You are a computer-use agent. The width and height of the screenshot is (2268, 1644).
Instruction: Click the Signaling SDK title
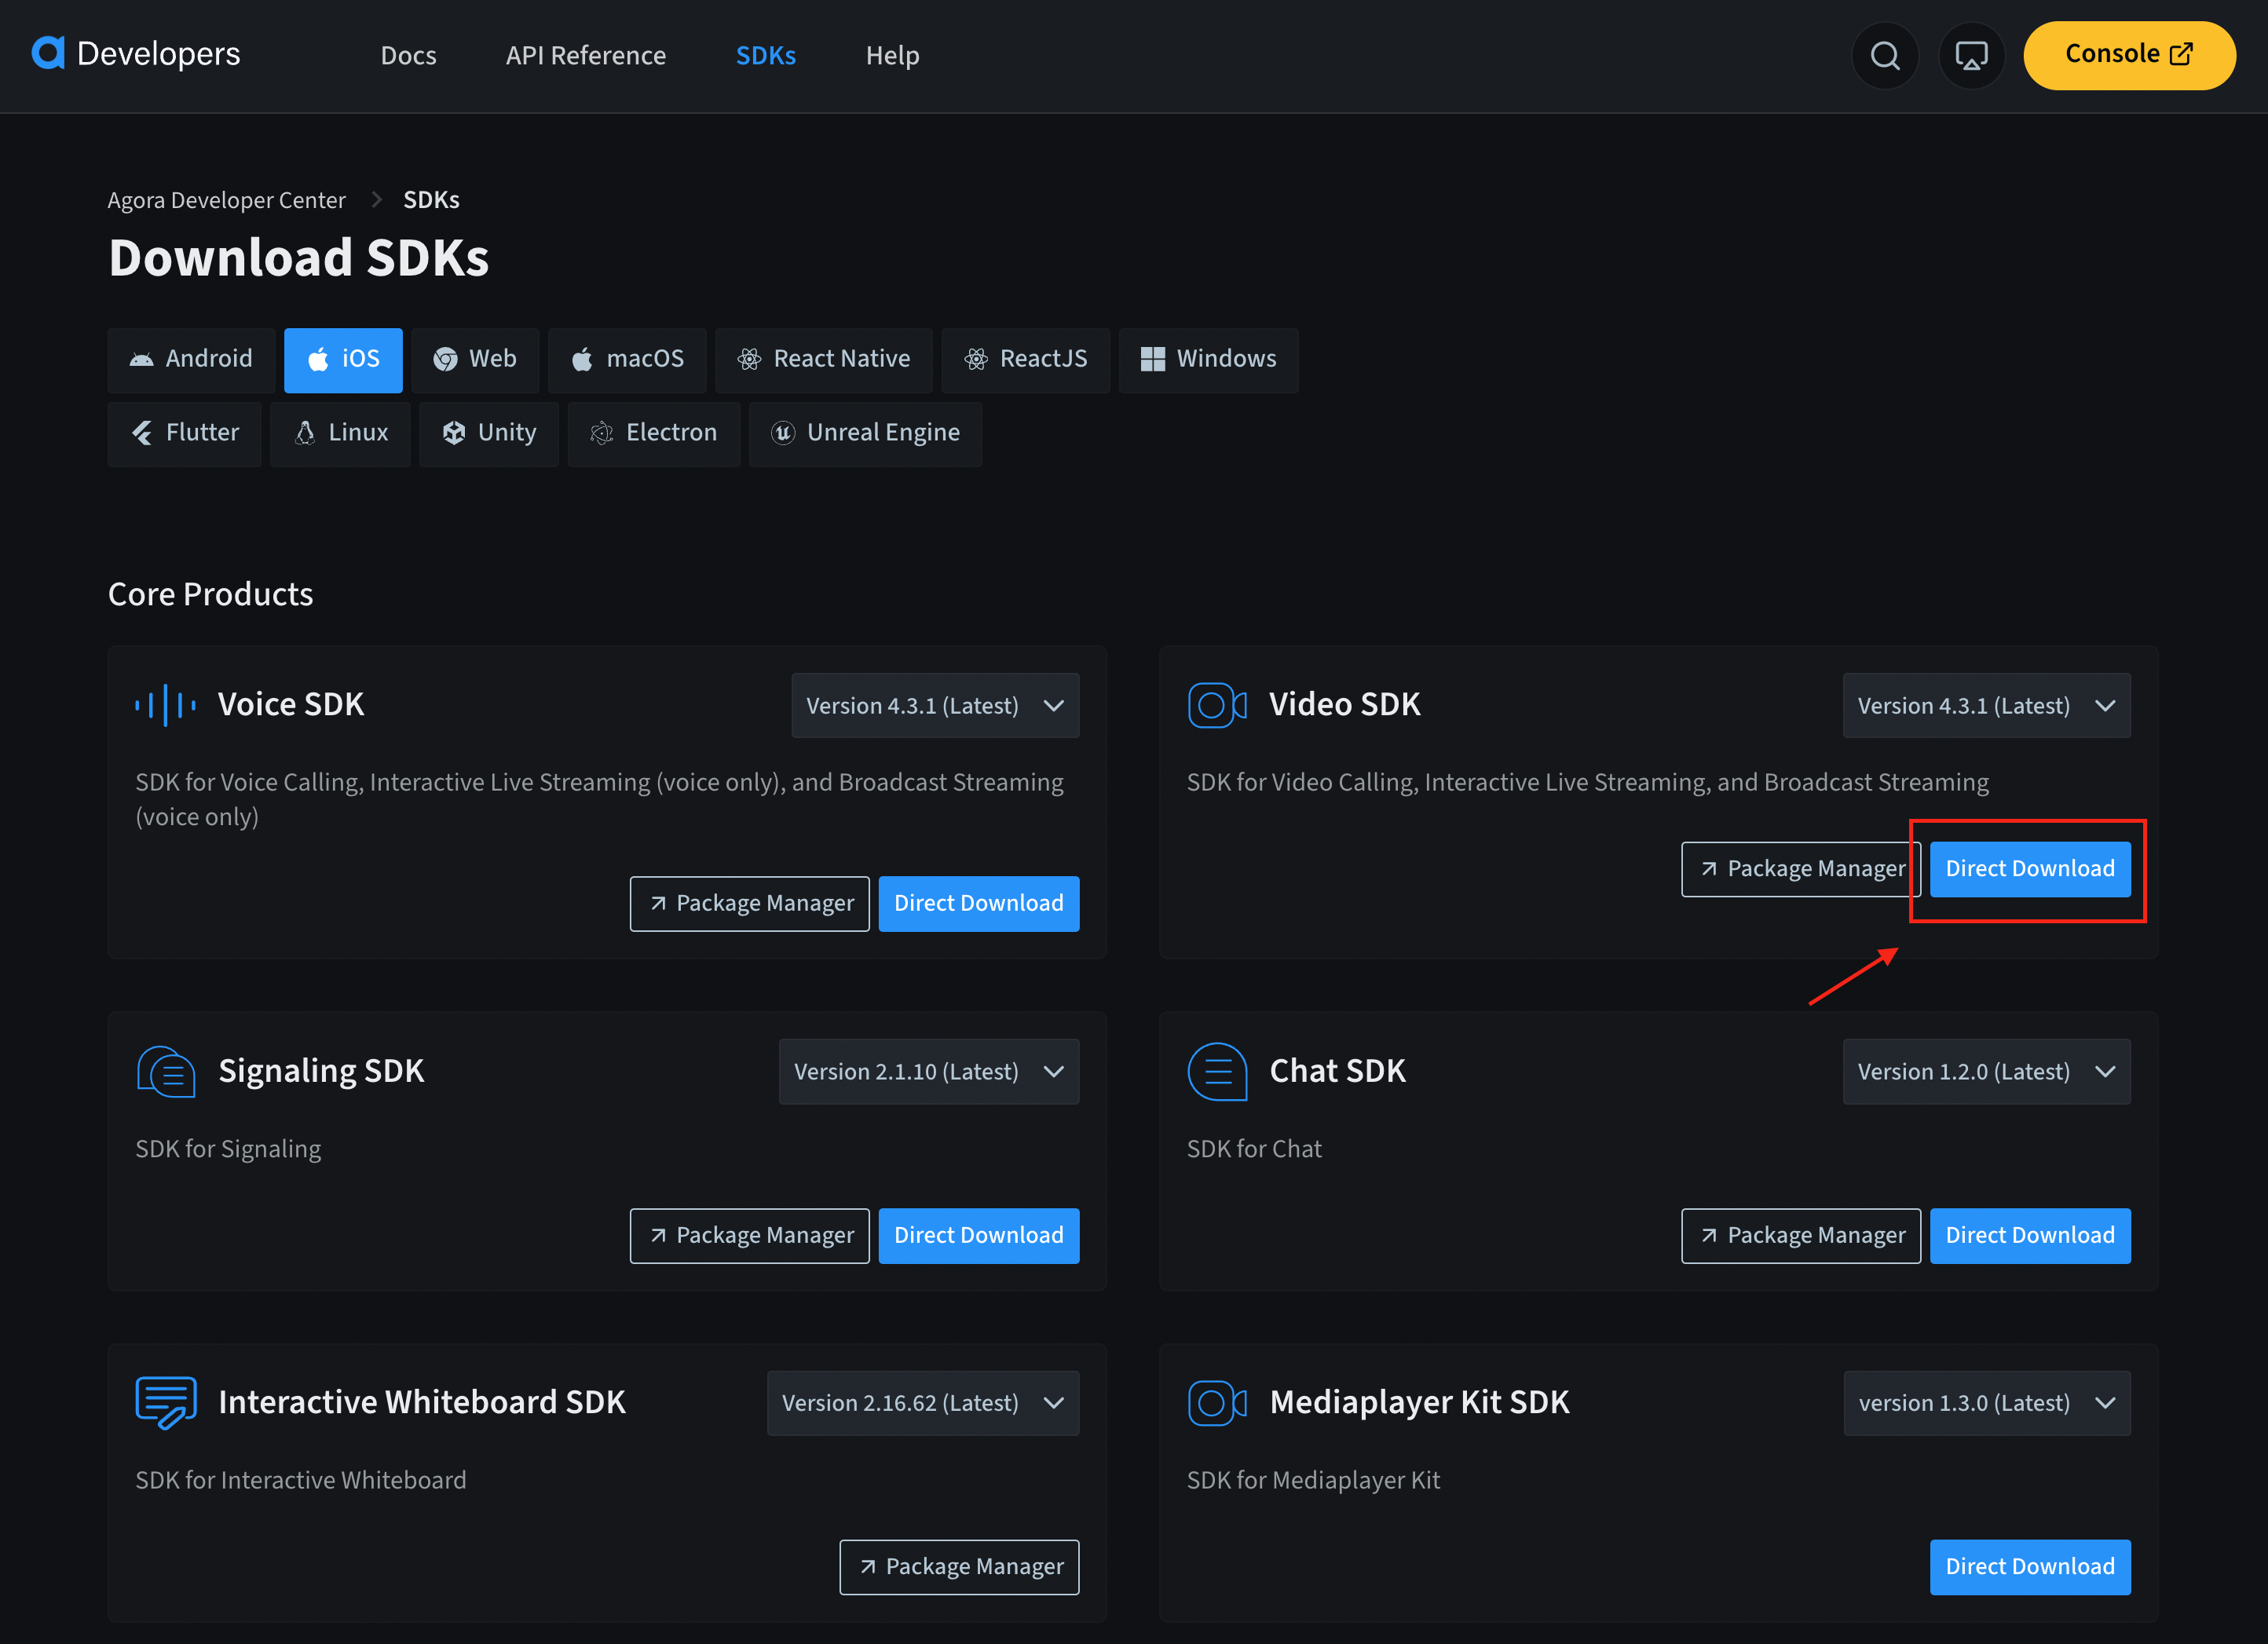tap(321, 1071)
